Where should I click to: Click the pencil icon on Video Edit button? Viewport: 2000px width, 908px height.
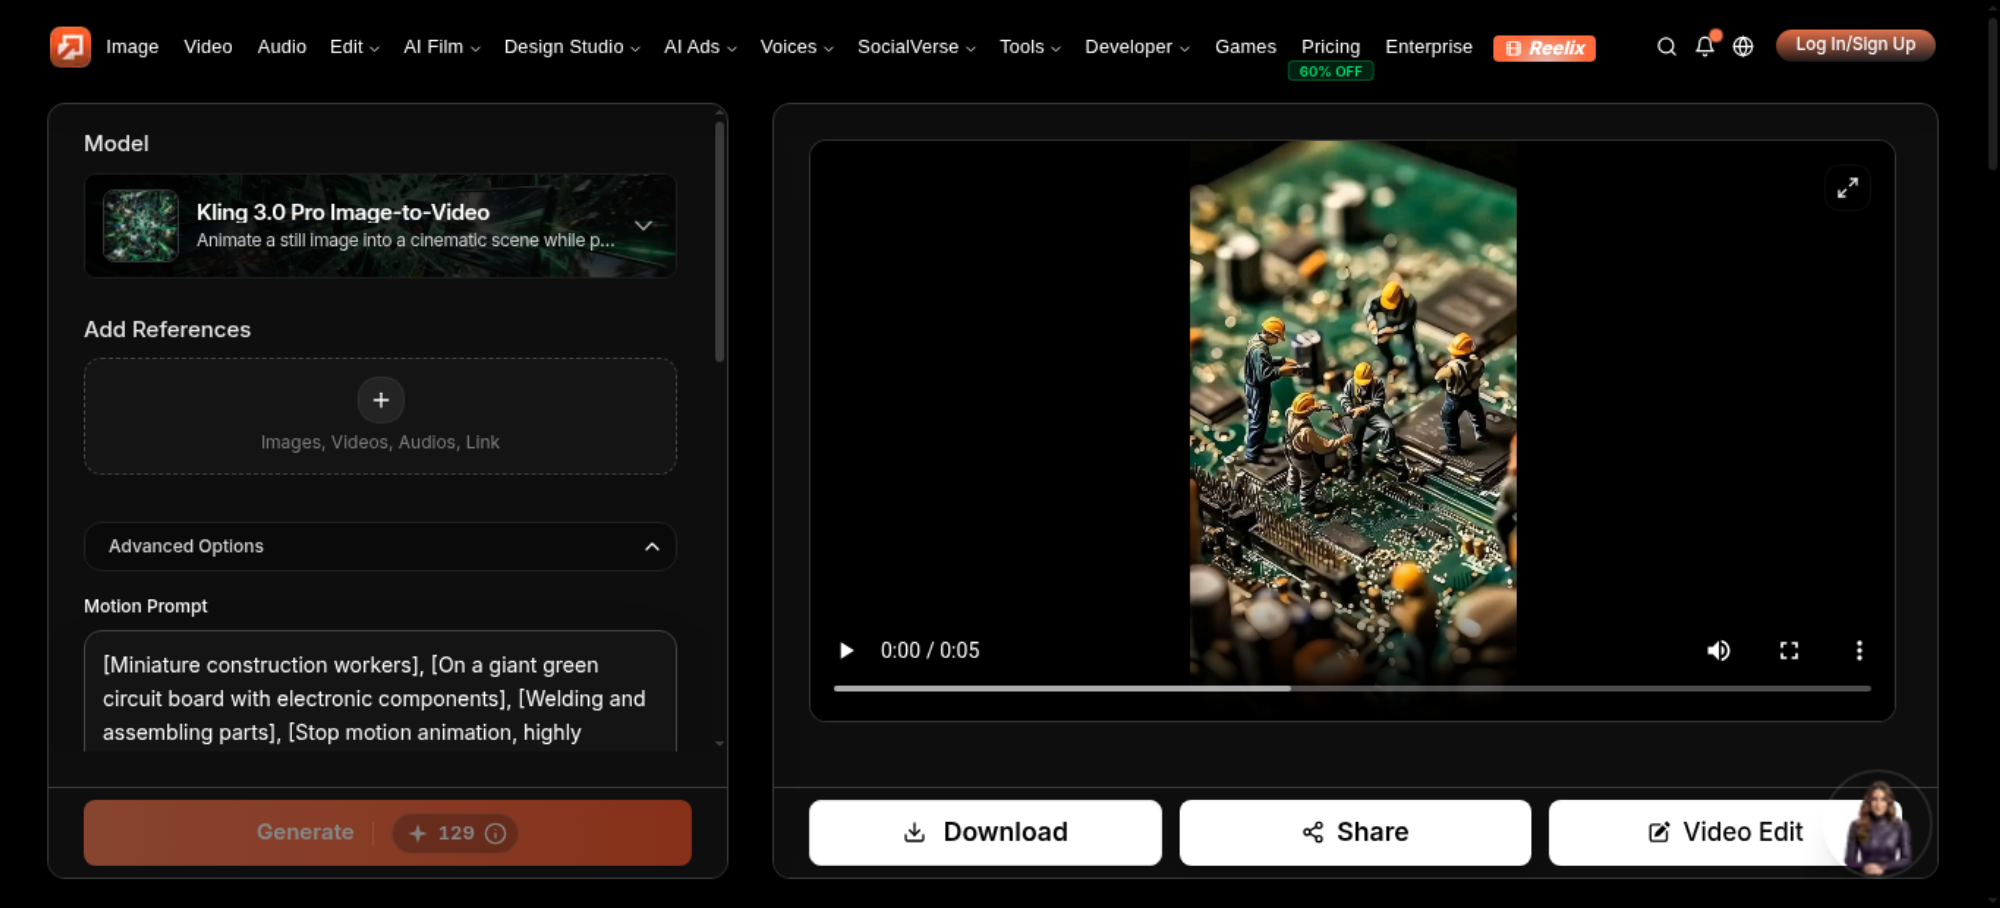1659,832
